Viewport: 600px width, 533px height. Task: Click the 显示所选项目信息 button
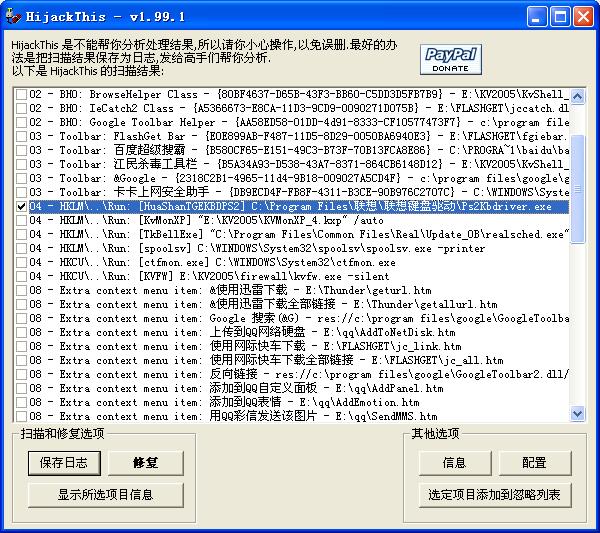tap(106, 495)
